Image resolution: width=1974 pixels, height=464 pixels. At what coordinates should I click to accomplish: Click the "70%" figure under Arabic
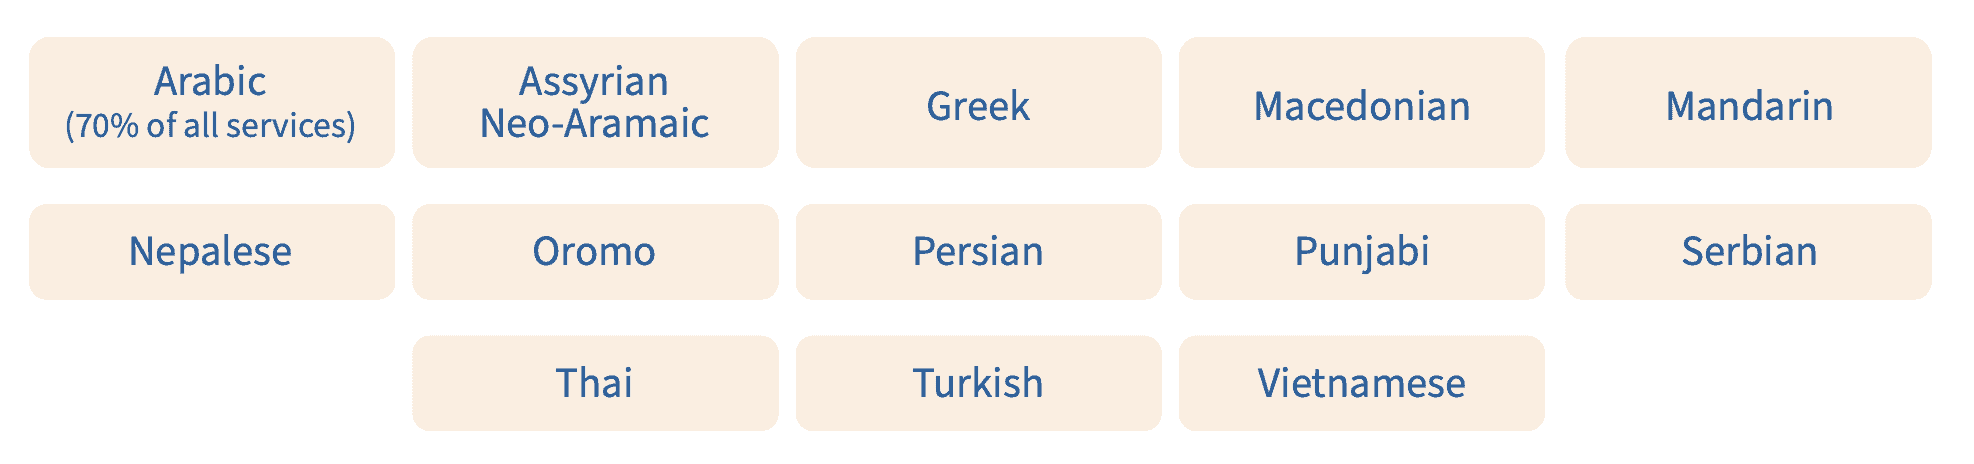click(x=106, y=126)
